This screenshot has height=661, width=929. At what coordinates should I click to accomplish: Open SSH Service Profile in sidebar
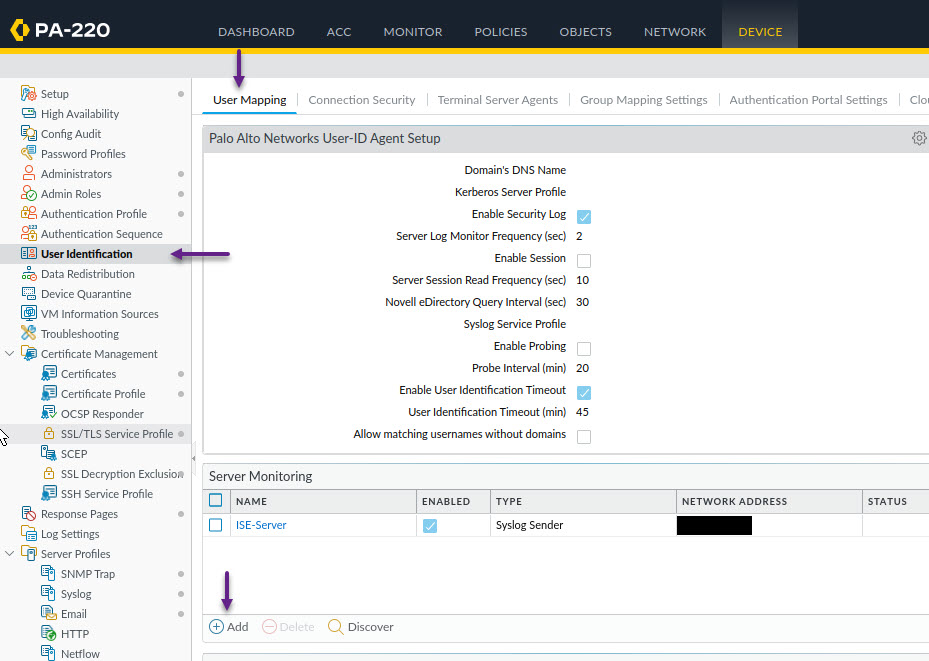(107, 494)
